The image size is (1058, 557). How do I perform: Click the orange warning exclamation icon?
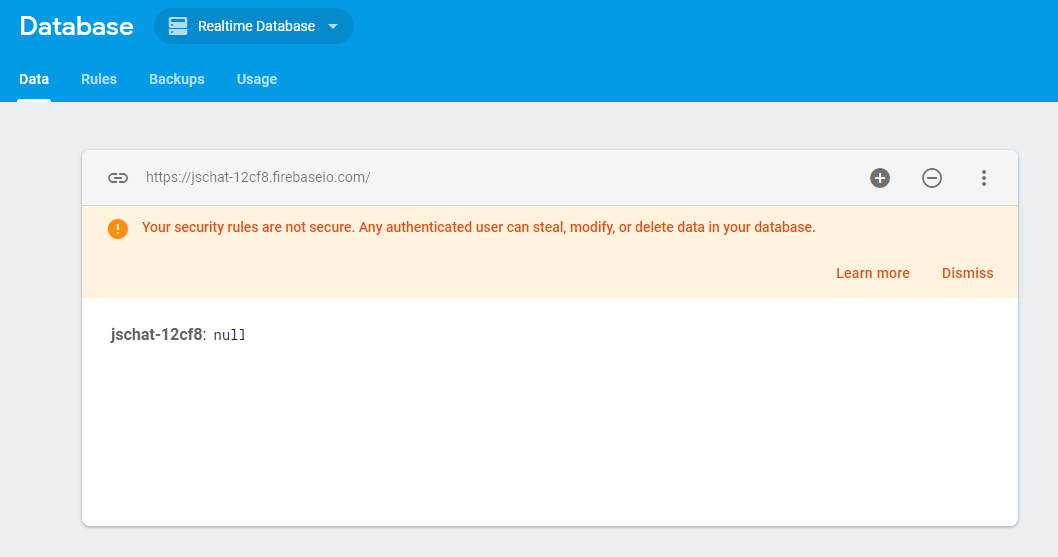point(118,228)
